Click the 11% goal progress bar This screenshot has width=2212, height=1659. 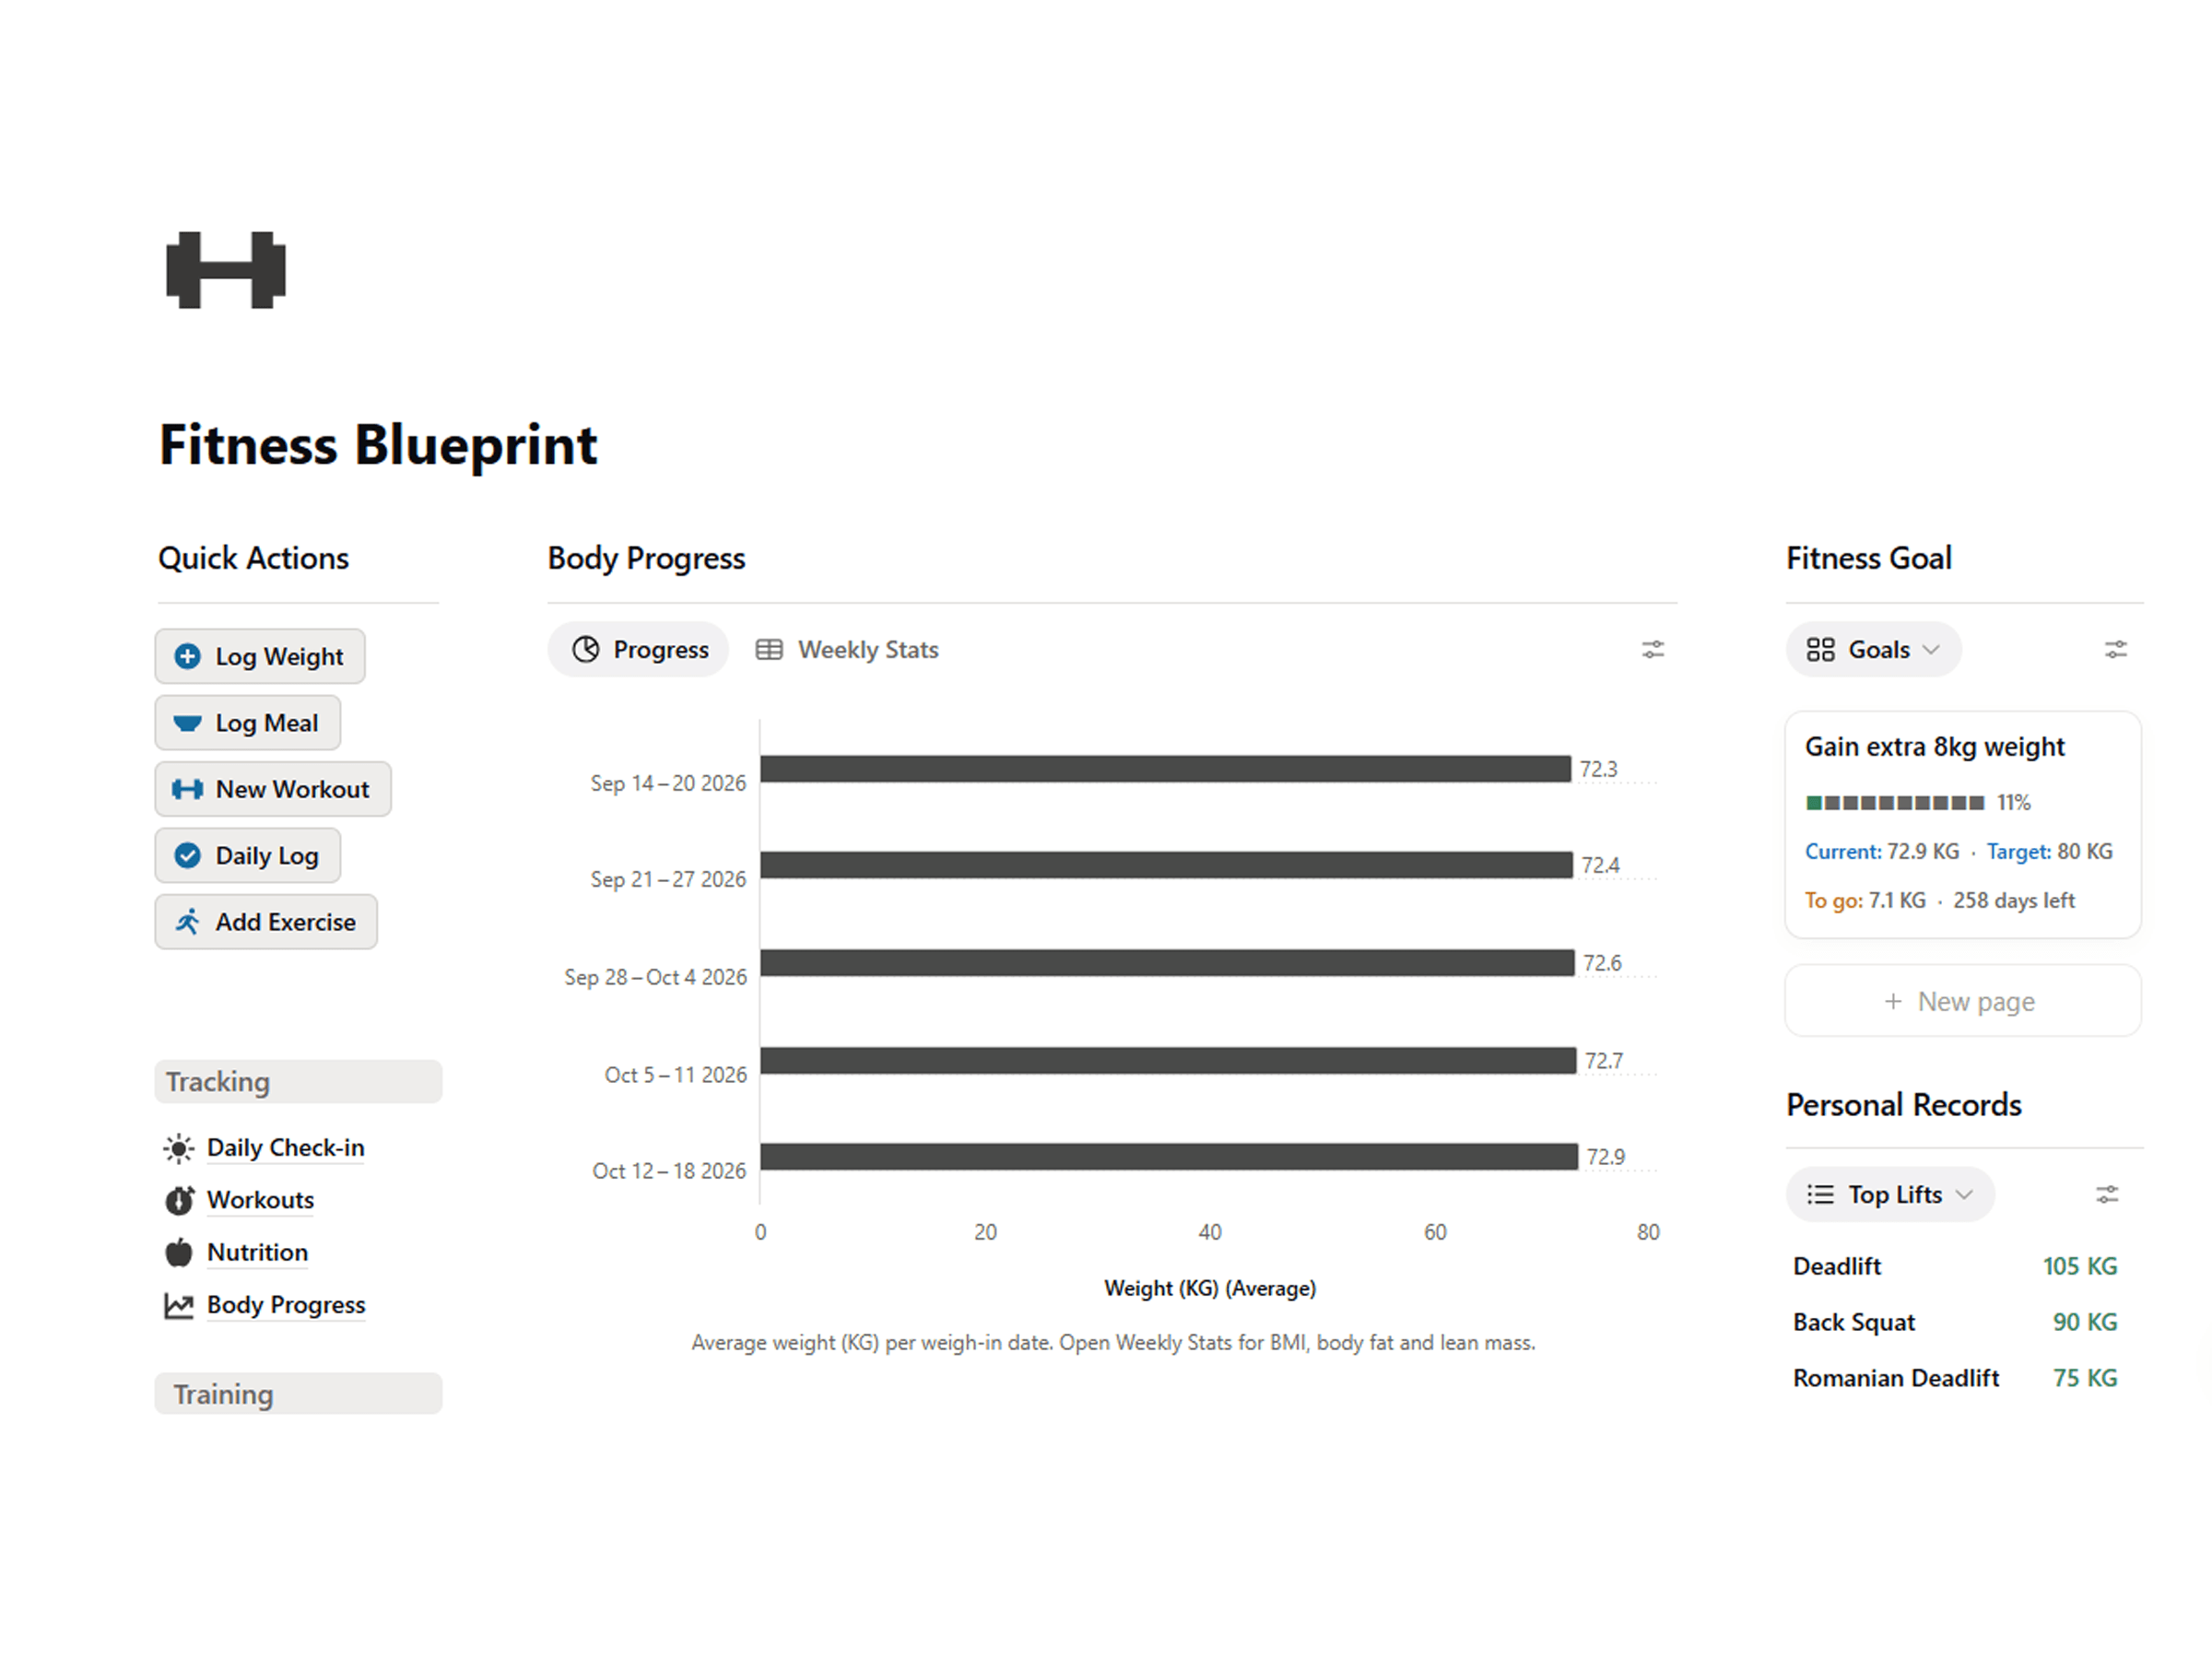coord(1895,803)
